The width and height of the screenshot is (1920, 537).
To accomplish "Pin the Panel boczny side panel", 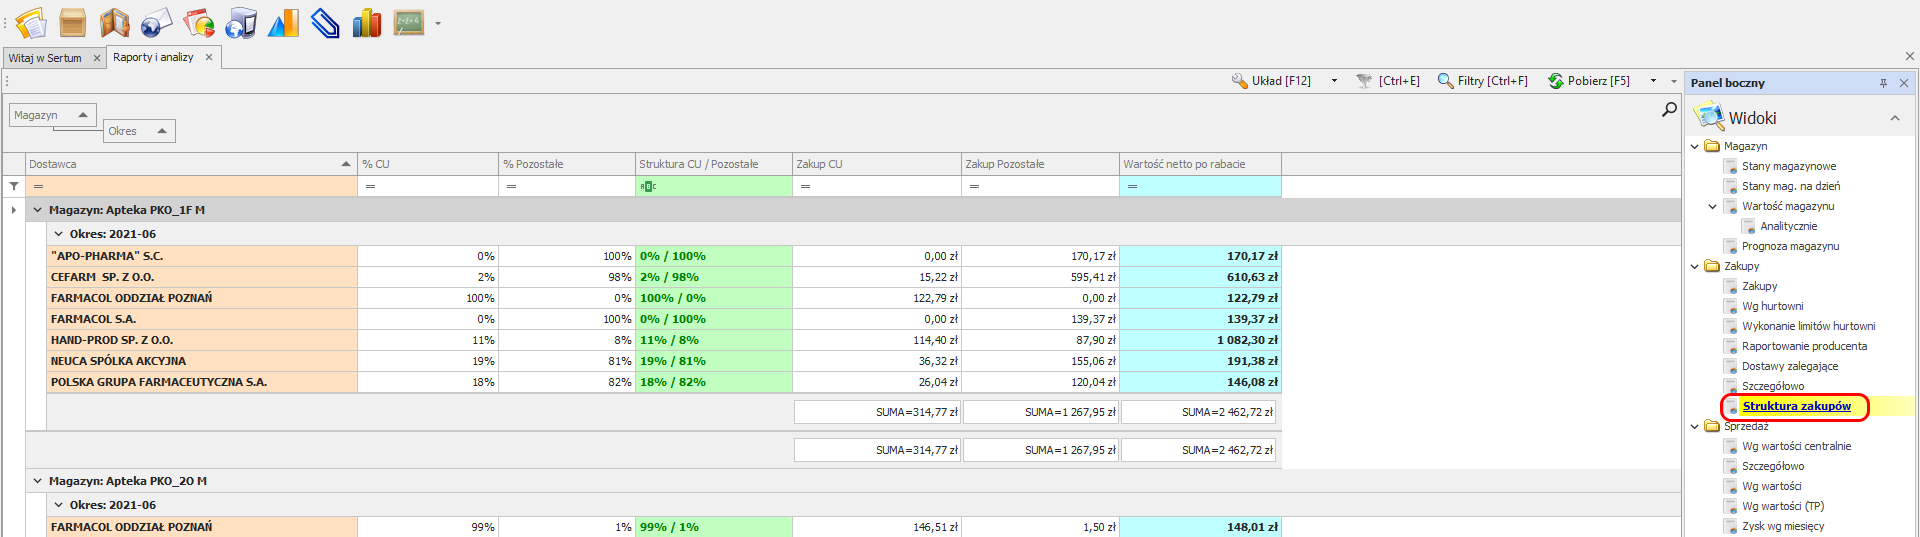I will (x=1883, y=83).
